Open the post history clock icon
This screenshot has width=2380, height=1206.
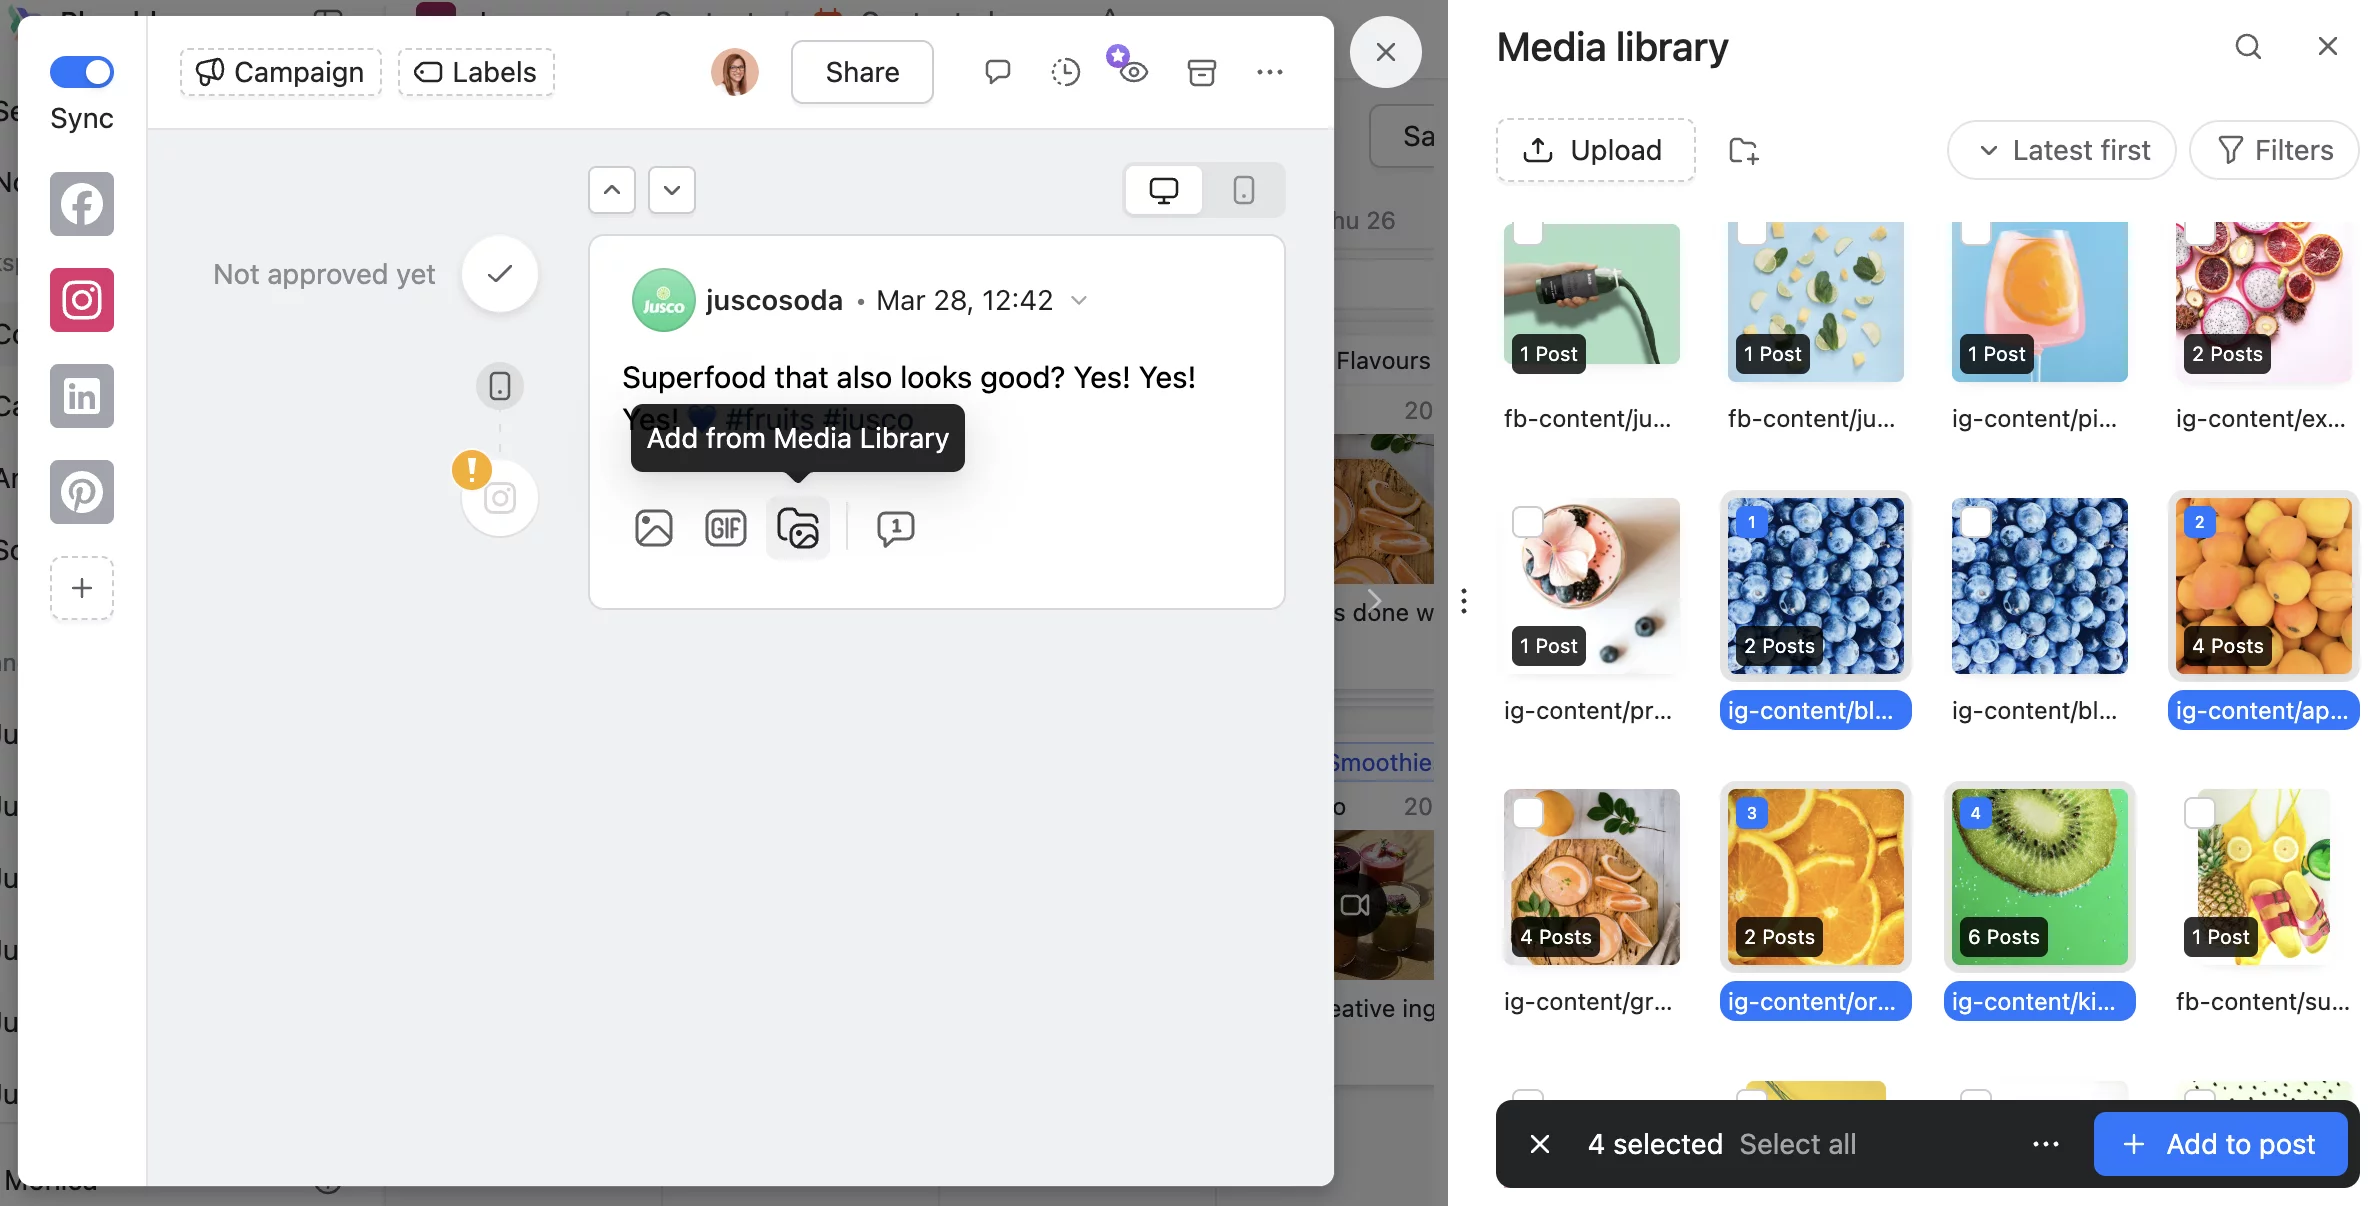tap(1066, 72)
